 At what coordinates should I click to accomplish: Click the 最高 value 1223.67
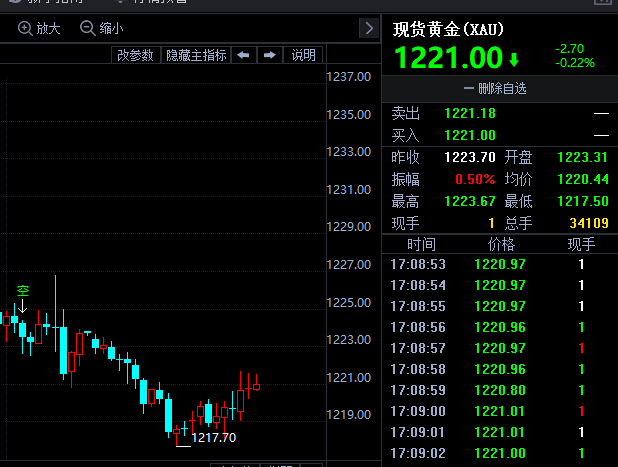pyautogui.click(x=470, y=202)
